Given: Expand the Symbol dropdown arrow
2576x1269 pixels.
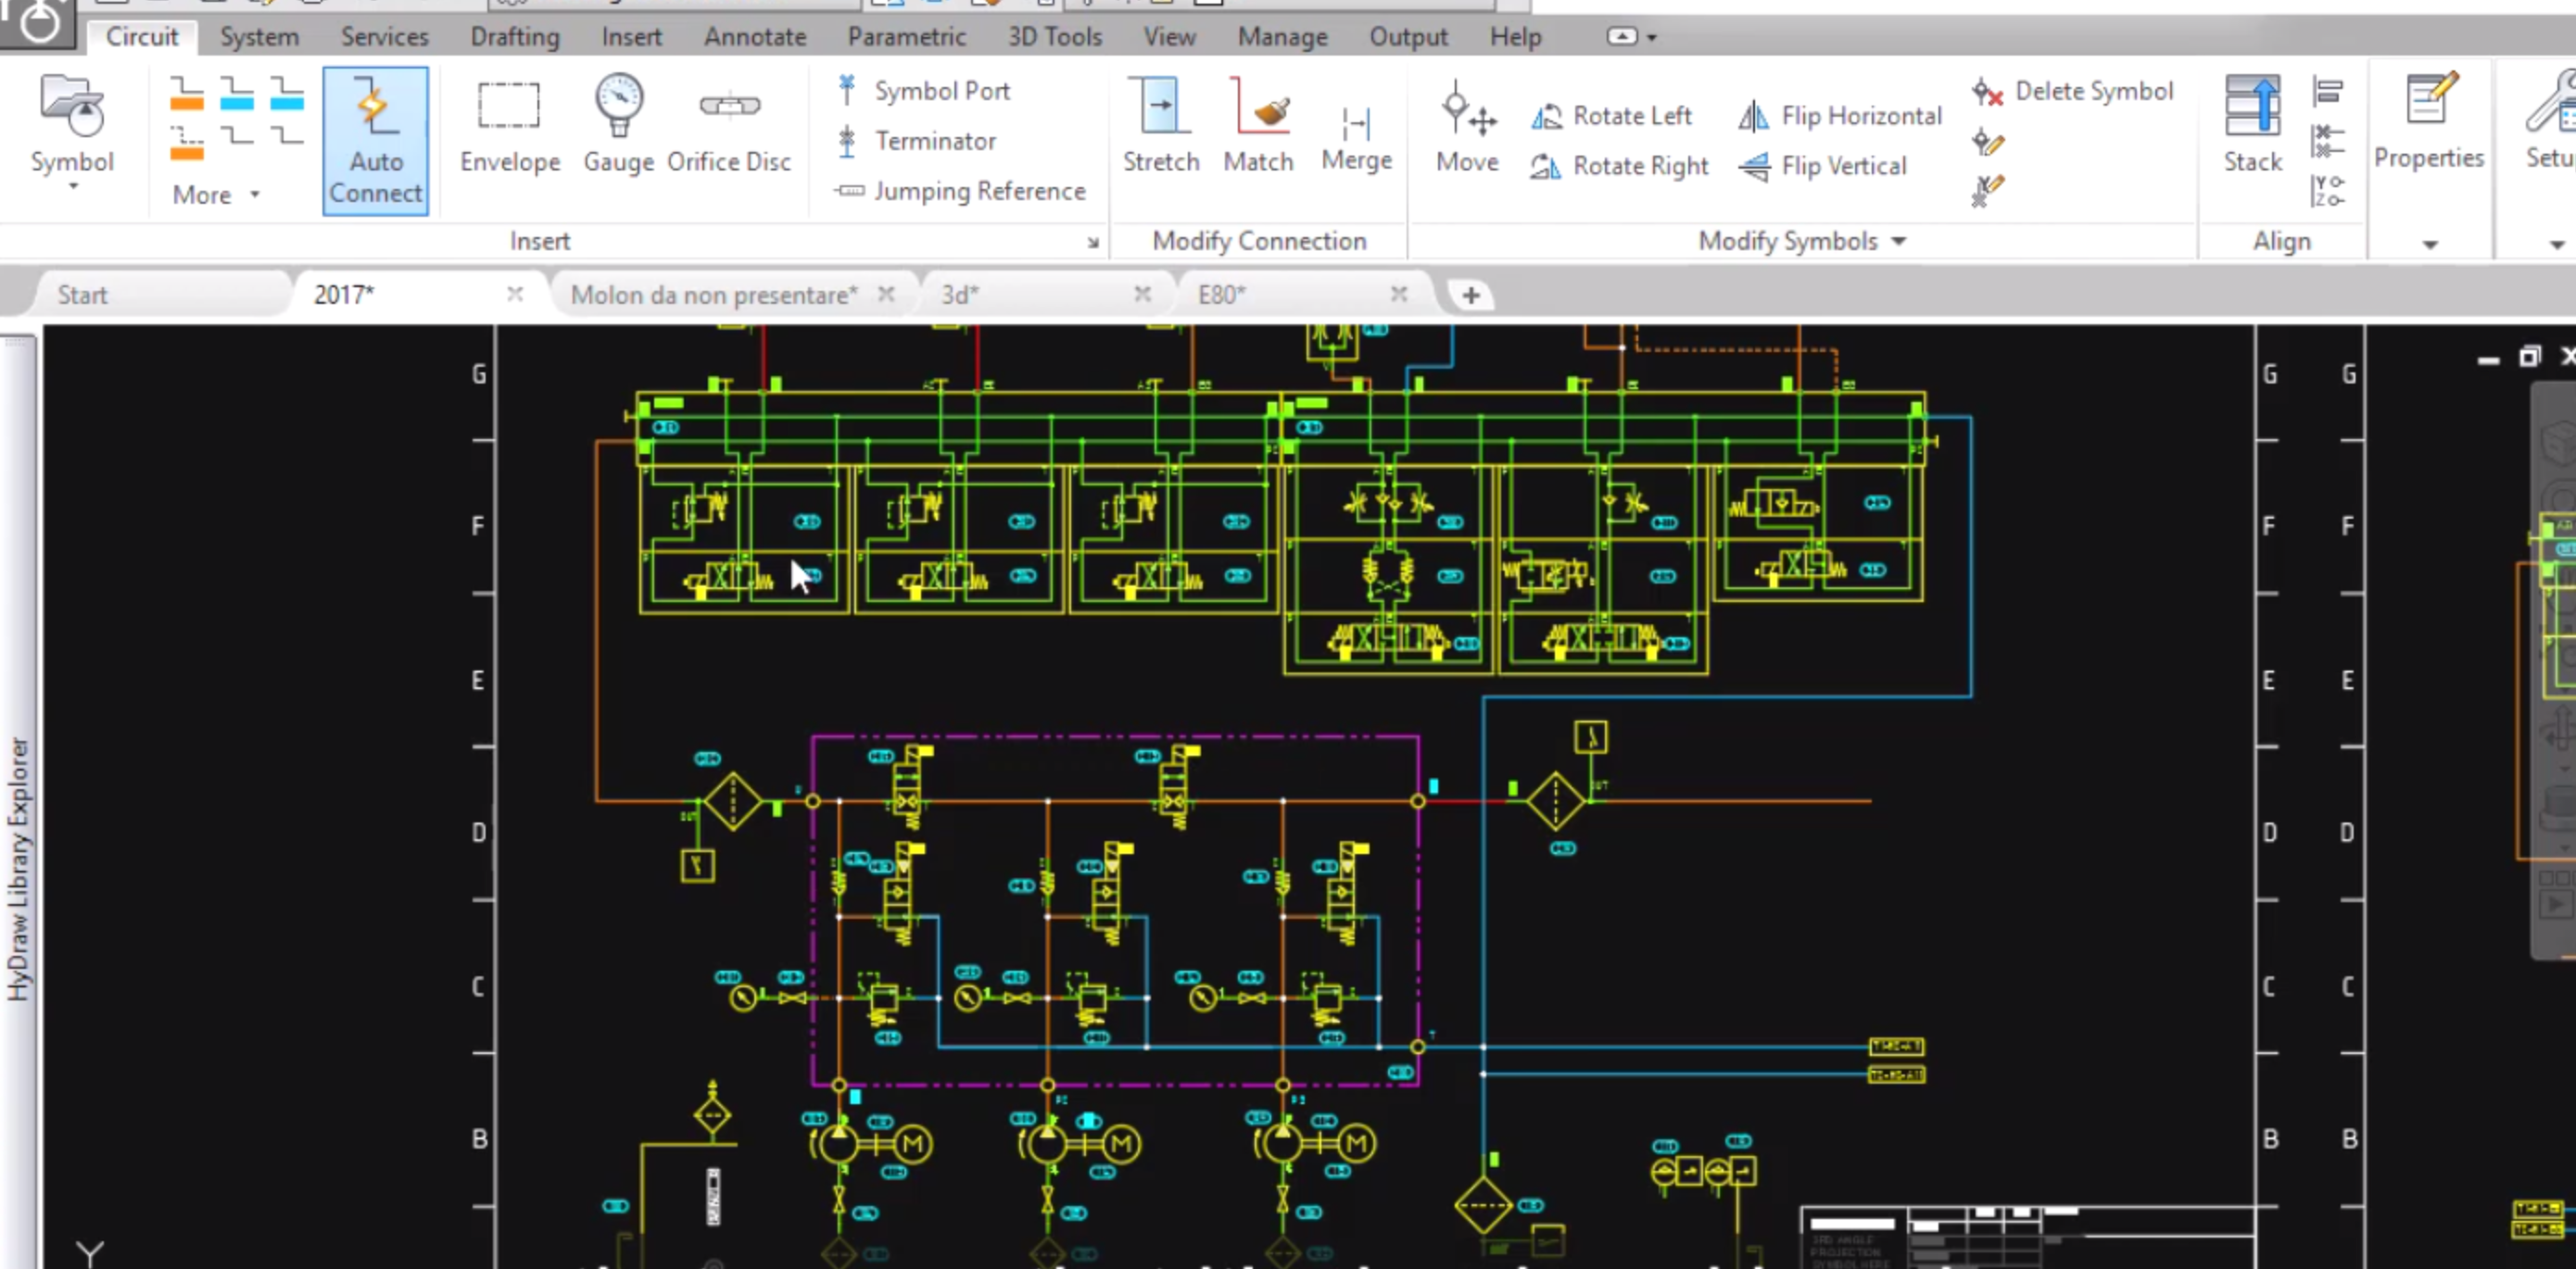Looking at the screenshot, I should click(x=72, y=186).
